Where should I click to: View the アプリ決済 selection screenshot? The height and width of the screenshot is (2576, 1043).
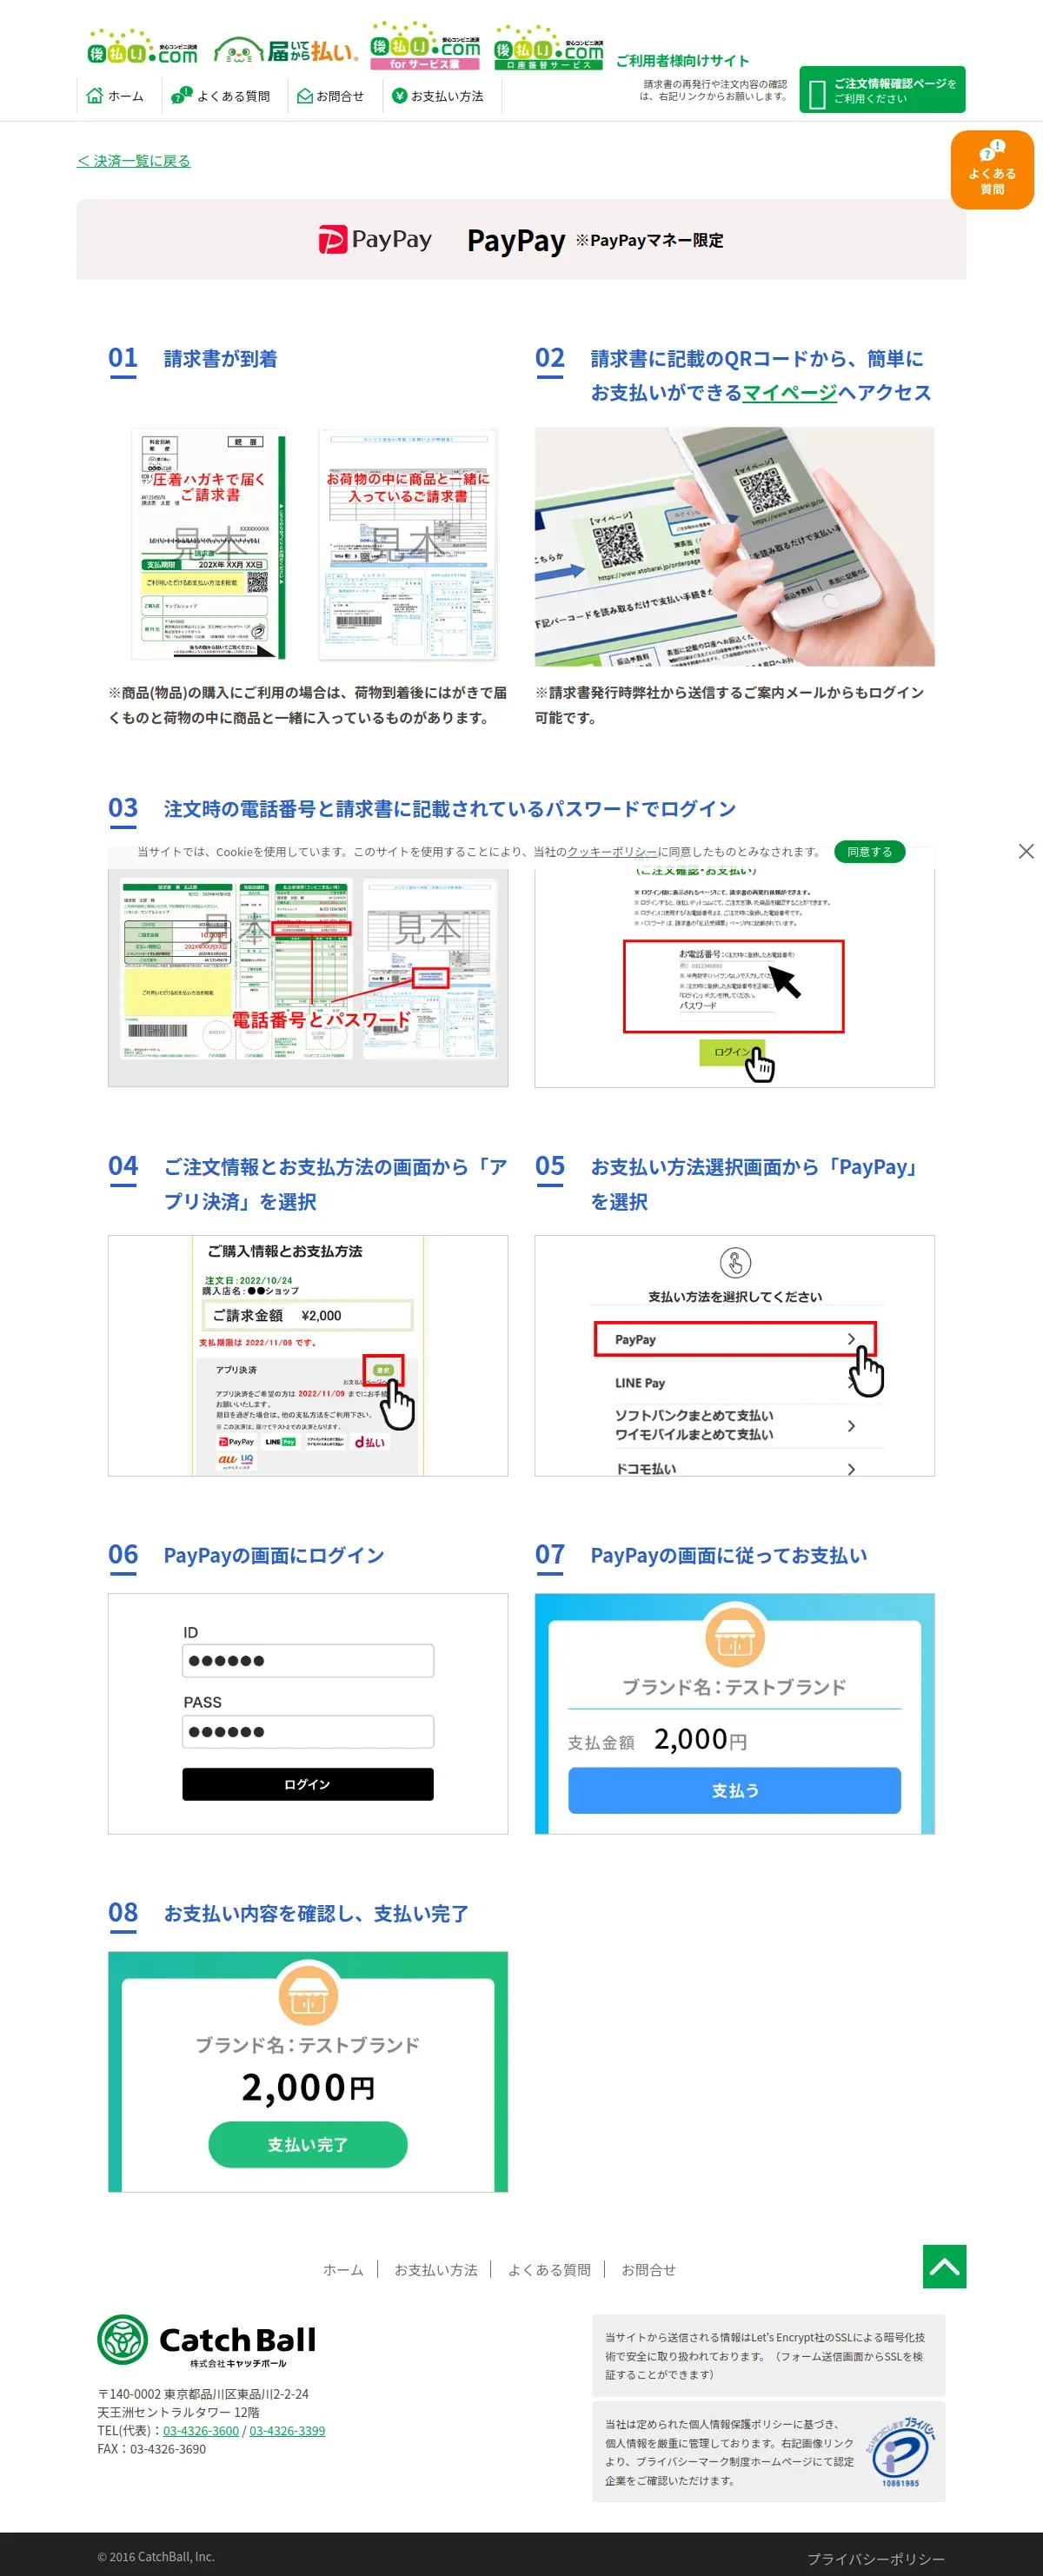coord(308,1355)
